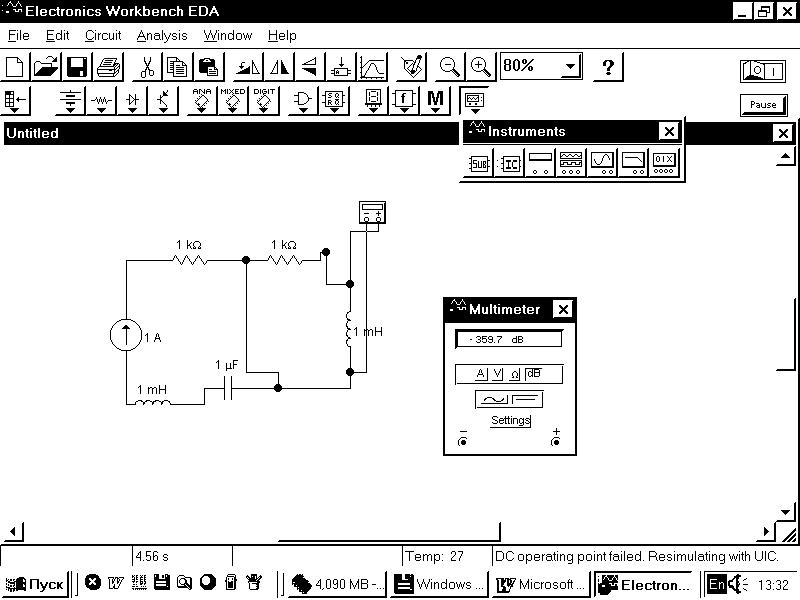Open the Window menu
Screen dimensions: 800x600
(x=228, y=36)
